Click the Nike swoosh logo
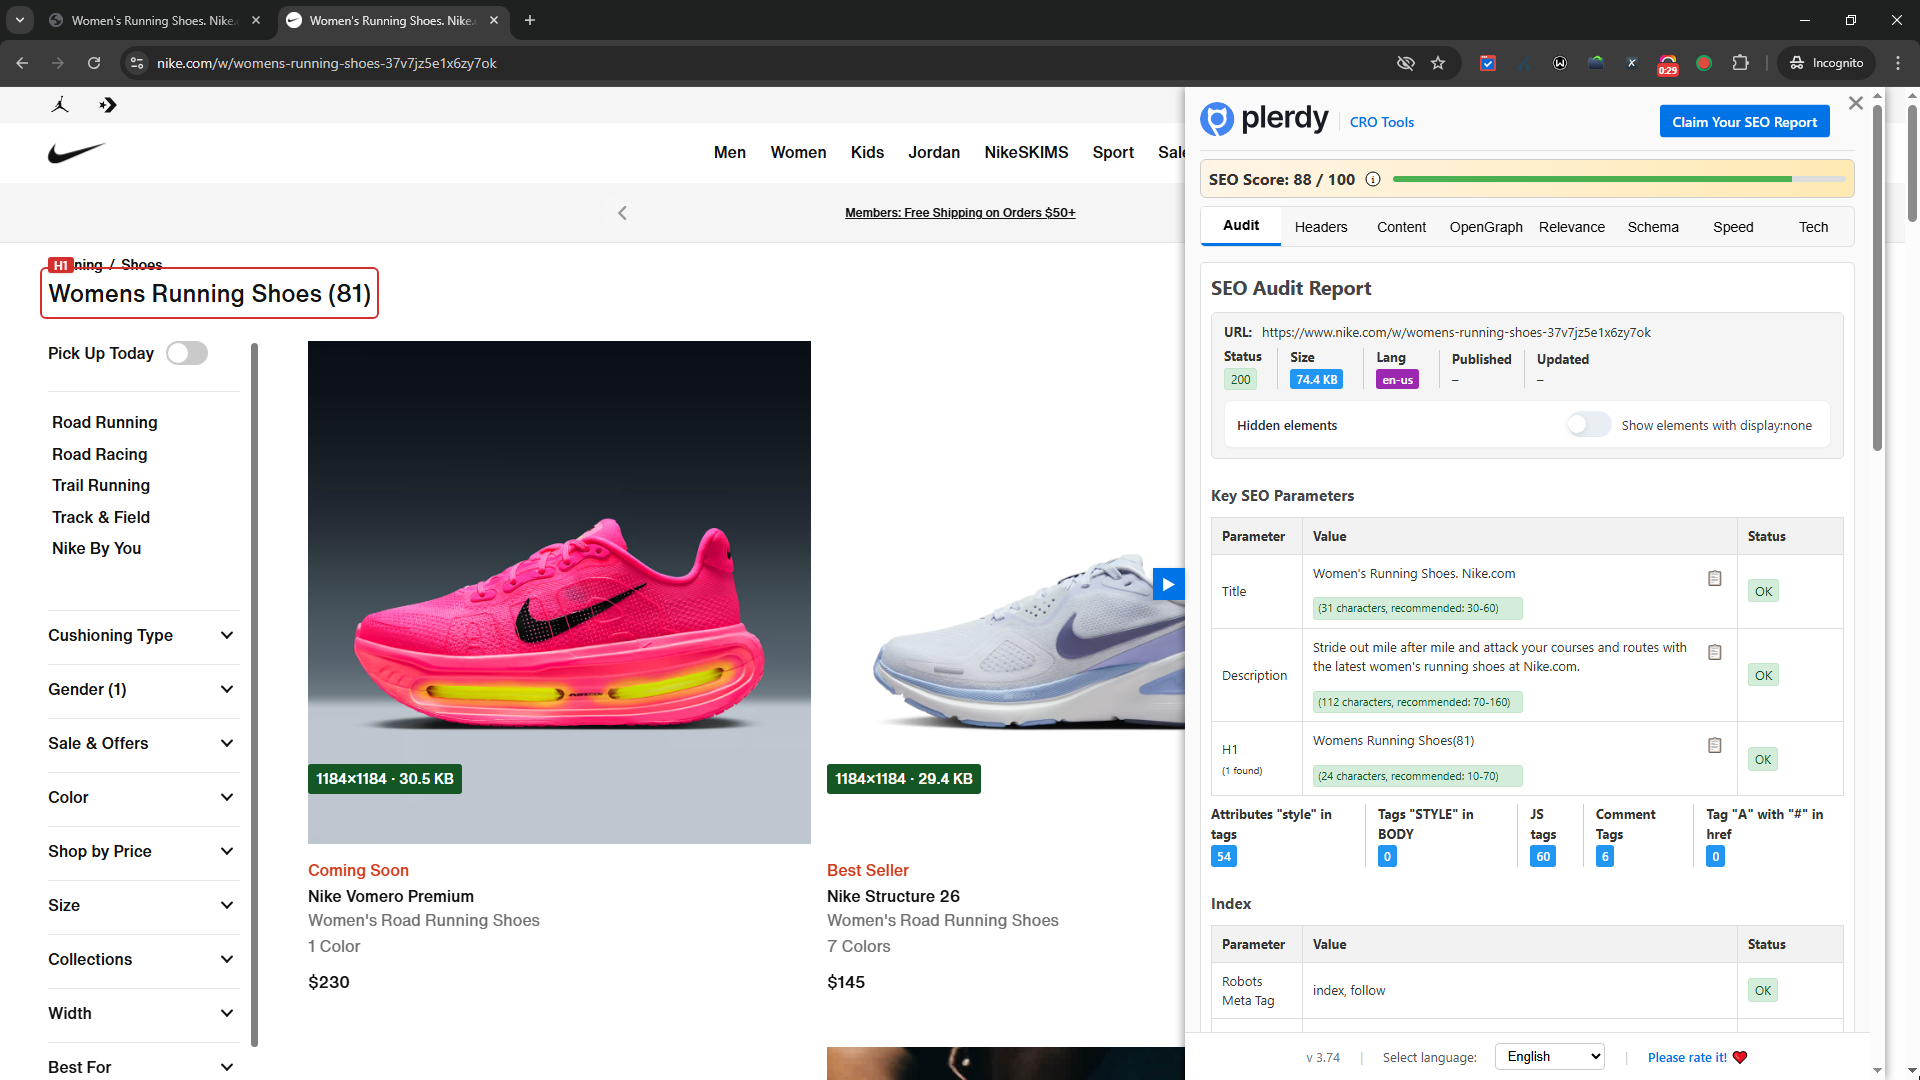 (x=76, y=153)
